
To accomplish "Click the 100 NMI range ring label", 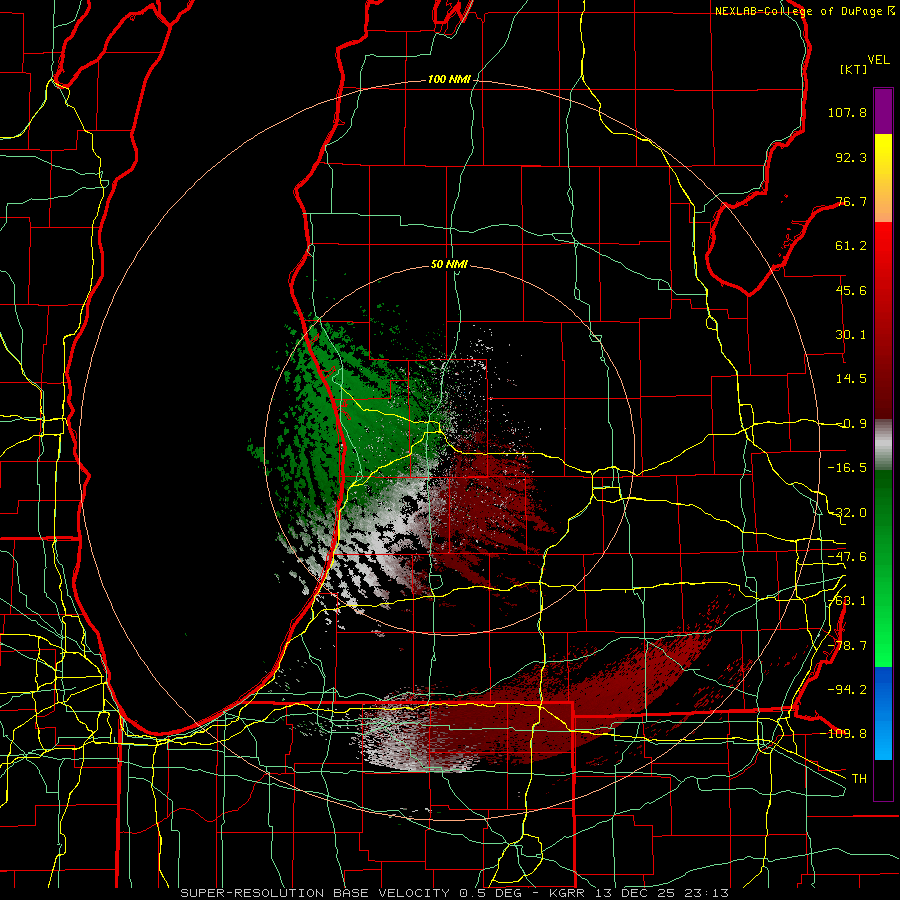I will point(449,79).
